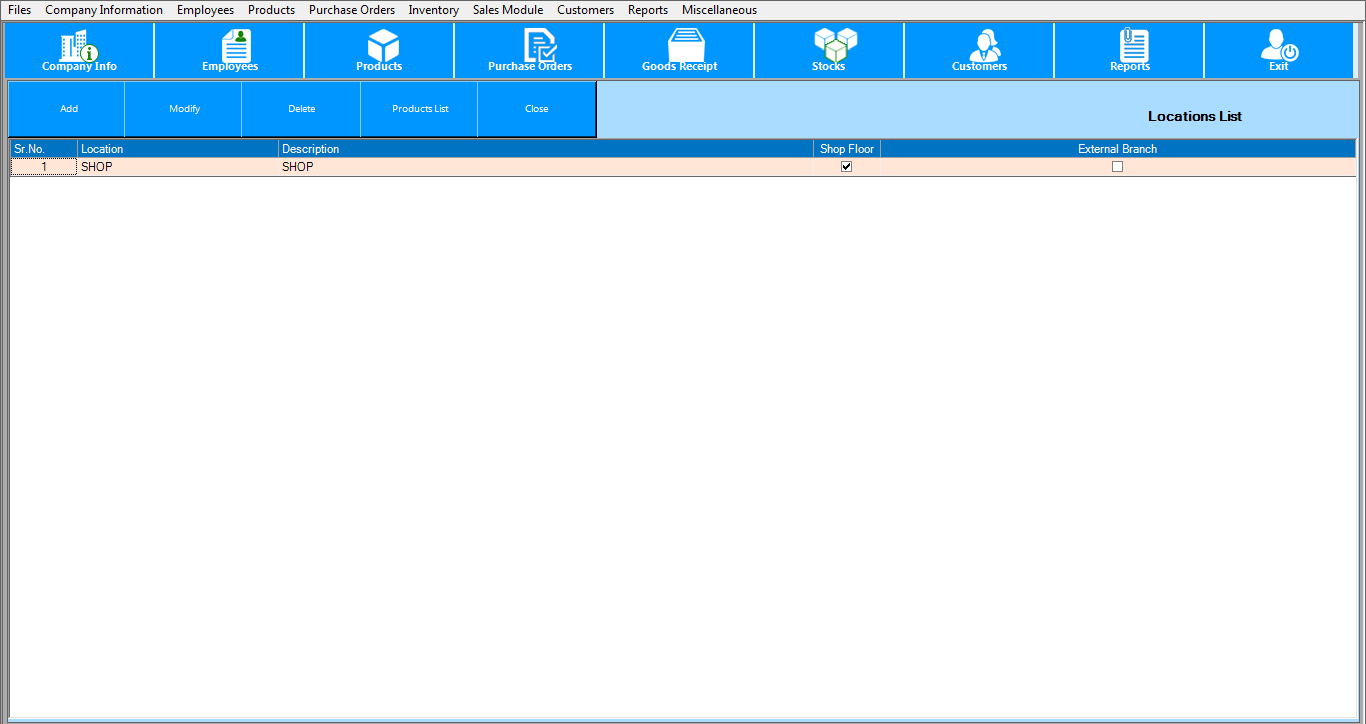Click the Purchase Orders toolbar icon
1366x724 pixels.
click(x=529, y=50)
